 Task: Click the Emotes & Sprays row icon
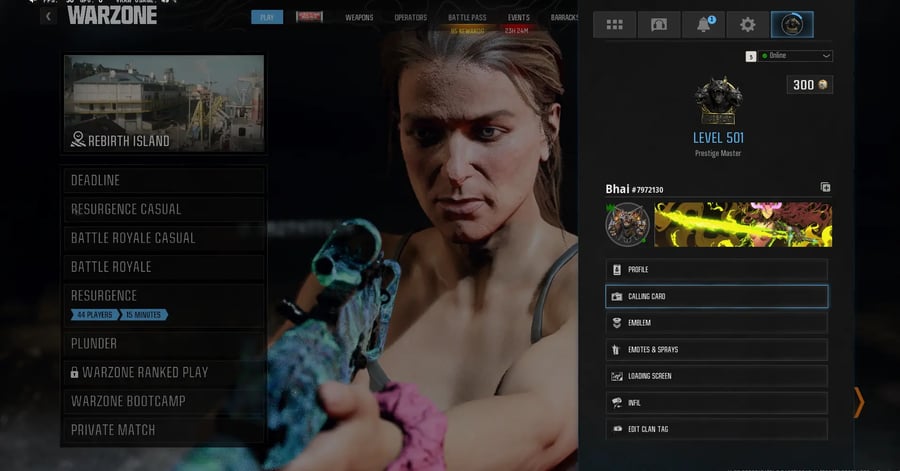[616, 349]
